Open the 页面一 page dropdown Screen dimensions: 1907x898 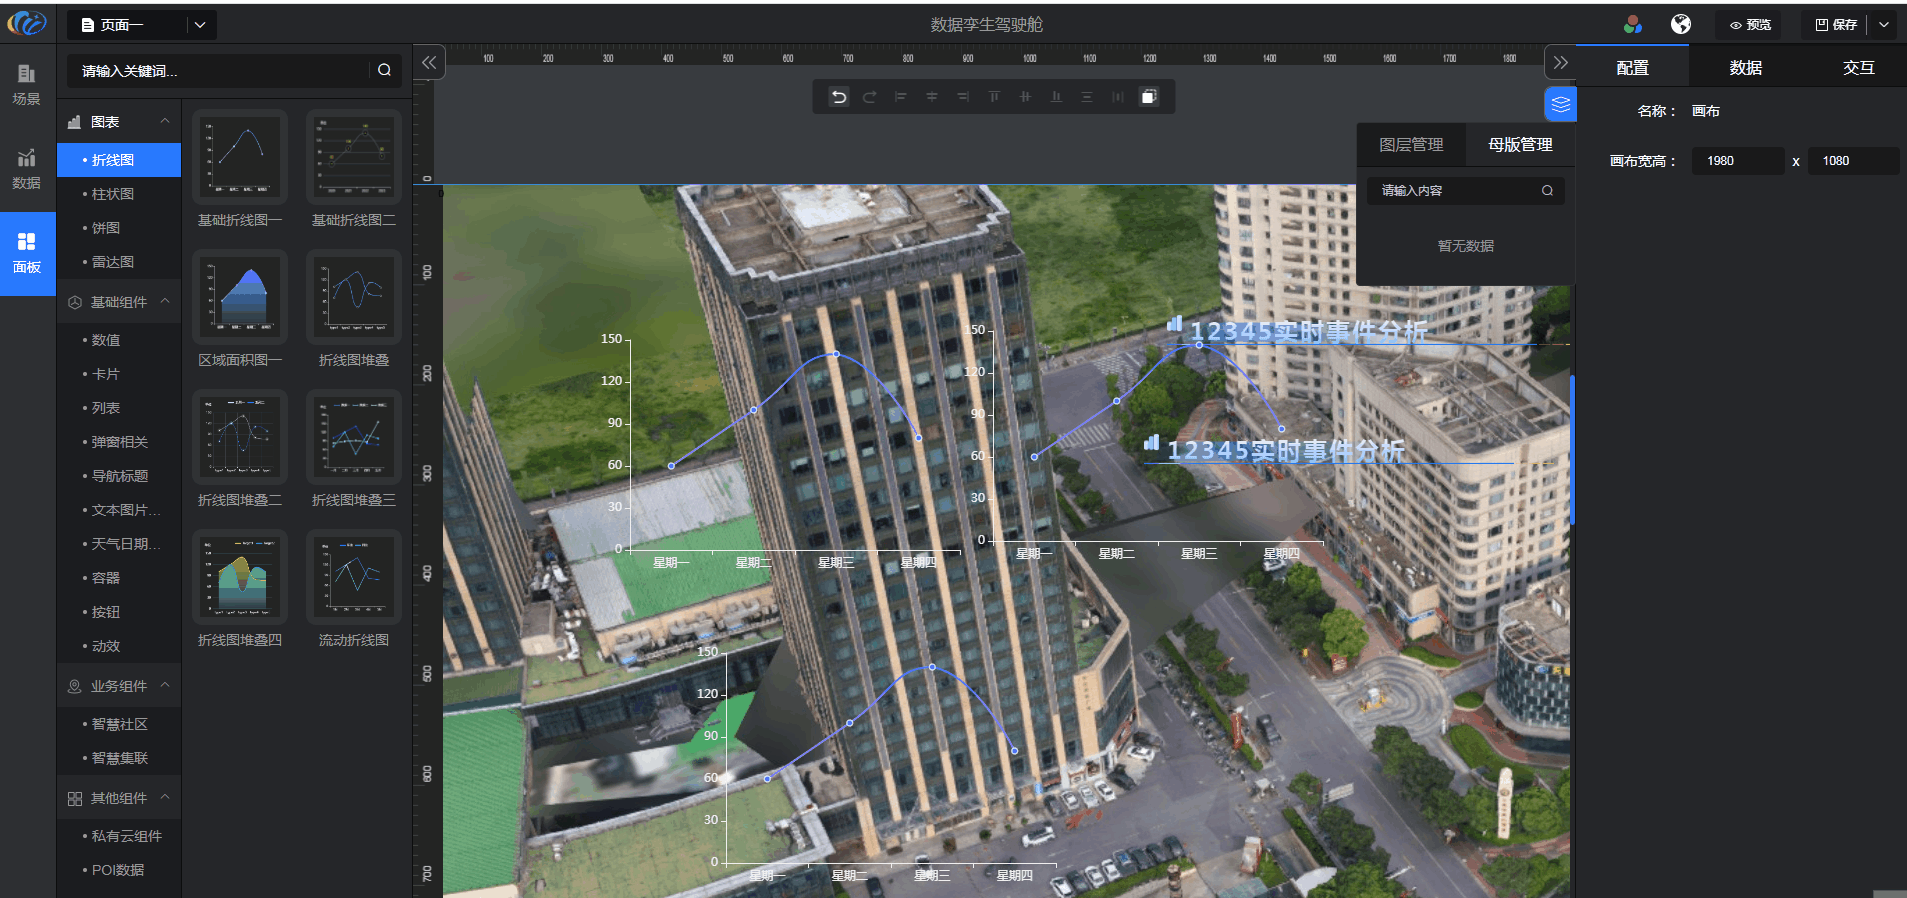(200, 25)
